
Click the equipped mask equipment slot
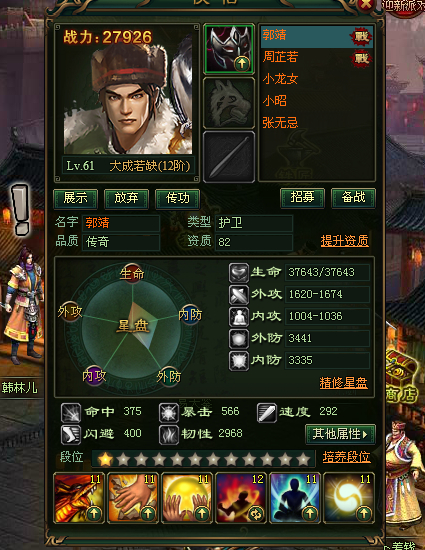(x=229, y=49)
